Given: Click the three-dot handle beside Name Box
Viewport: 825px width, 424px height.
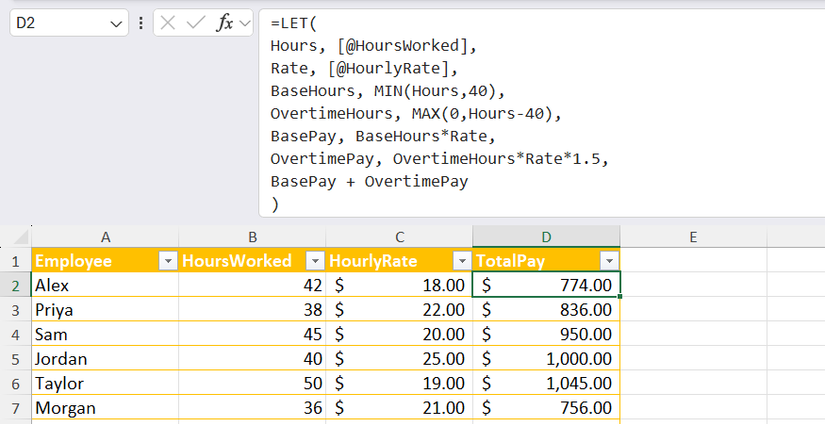Looking at the screenshot, I should [140, 23].
